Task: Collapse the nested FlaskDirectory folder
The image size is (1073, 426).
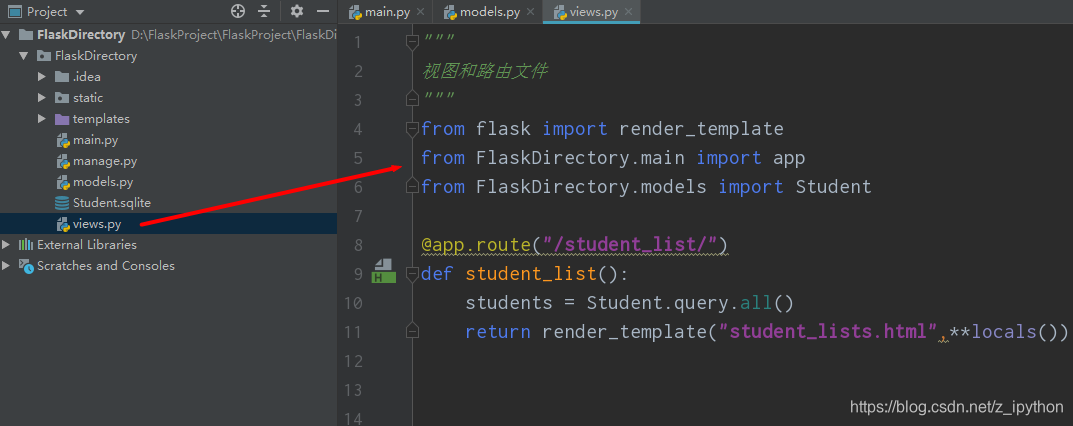Action: (24, 56)
